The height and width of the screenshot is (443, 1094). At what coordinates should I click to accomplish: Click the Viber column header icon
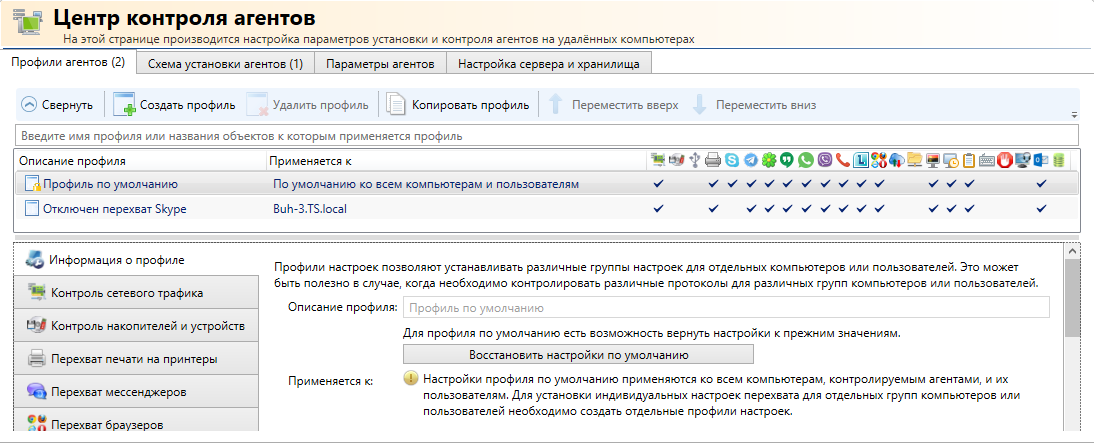coord(825,160)
